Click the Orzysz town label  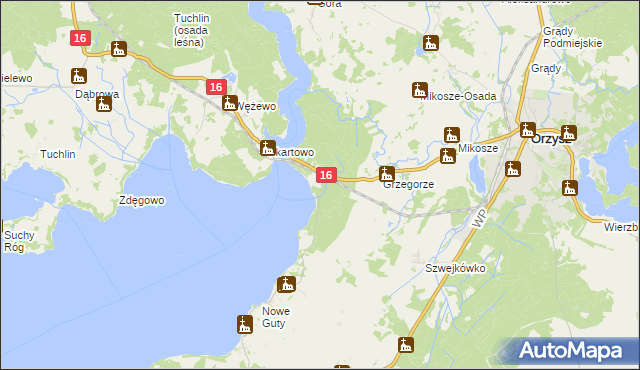tap(551, 139)
